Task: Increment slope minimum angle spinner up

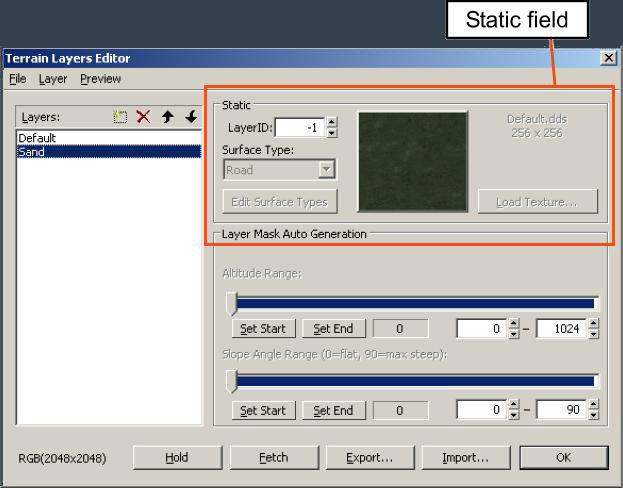Action: point(514,405)
